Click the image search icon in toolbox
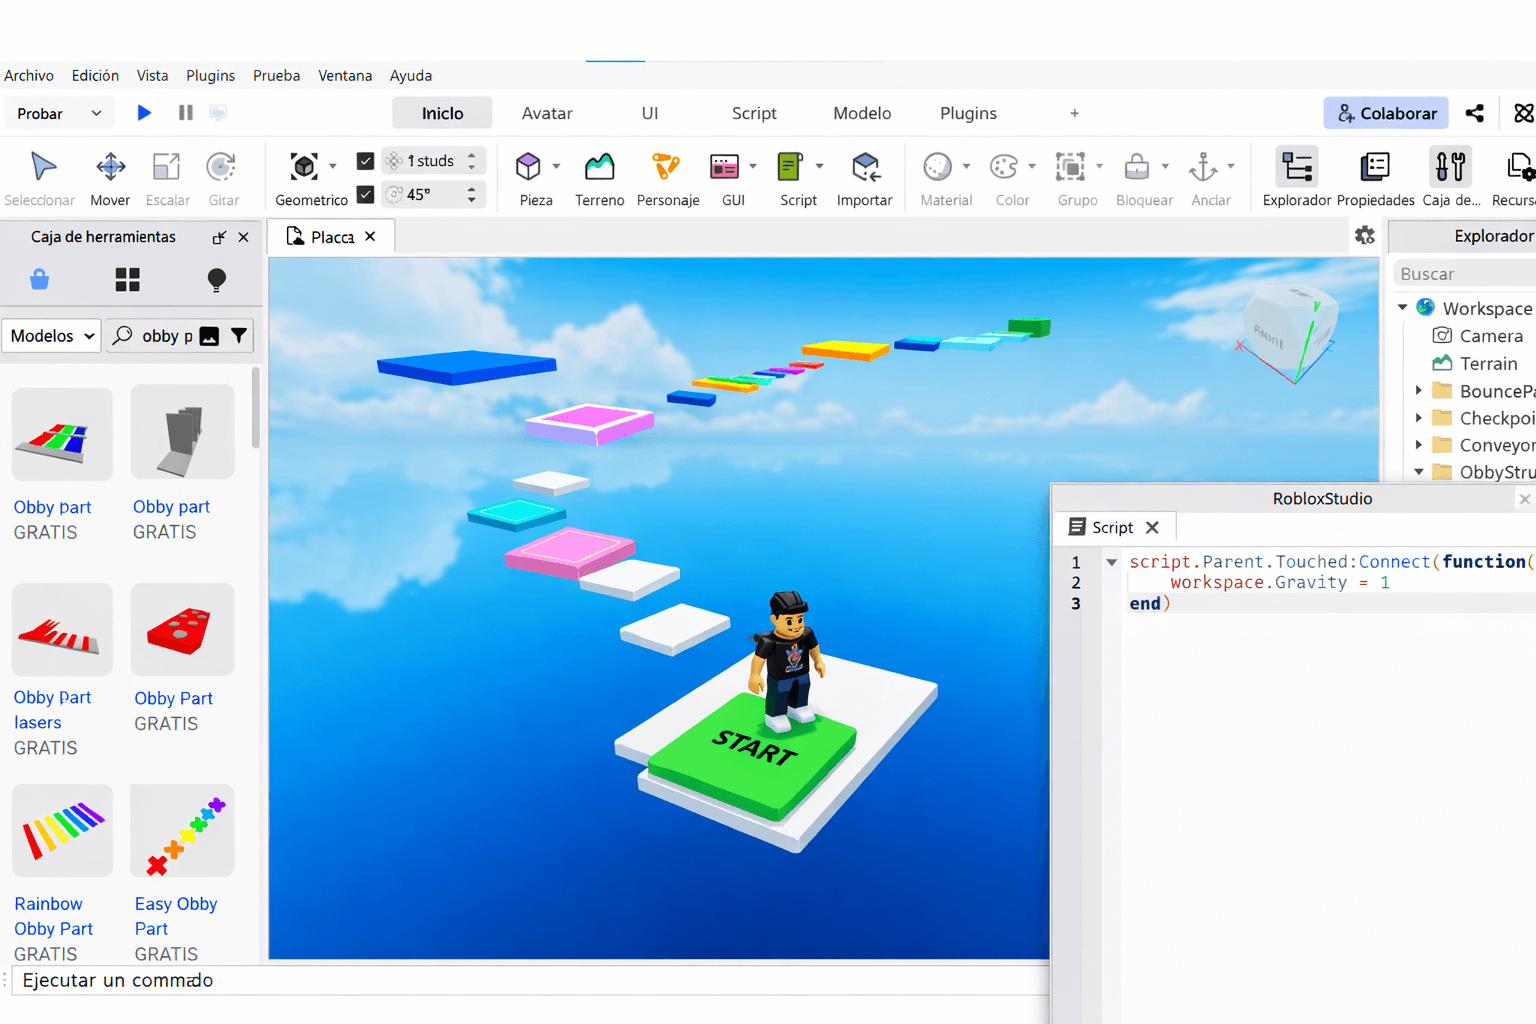1536x1024 pixels. click(209, 336)
